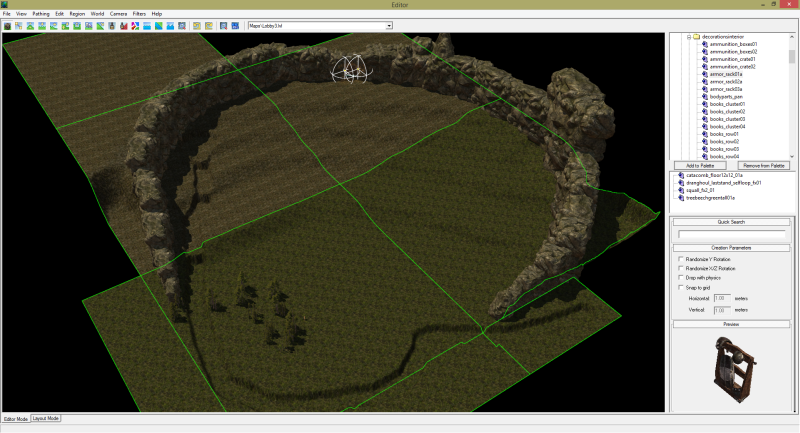Click the icon beside armor_rack01a
Screen dimensions: 800x433
(x=704, y=74)
